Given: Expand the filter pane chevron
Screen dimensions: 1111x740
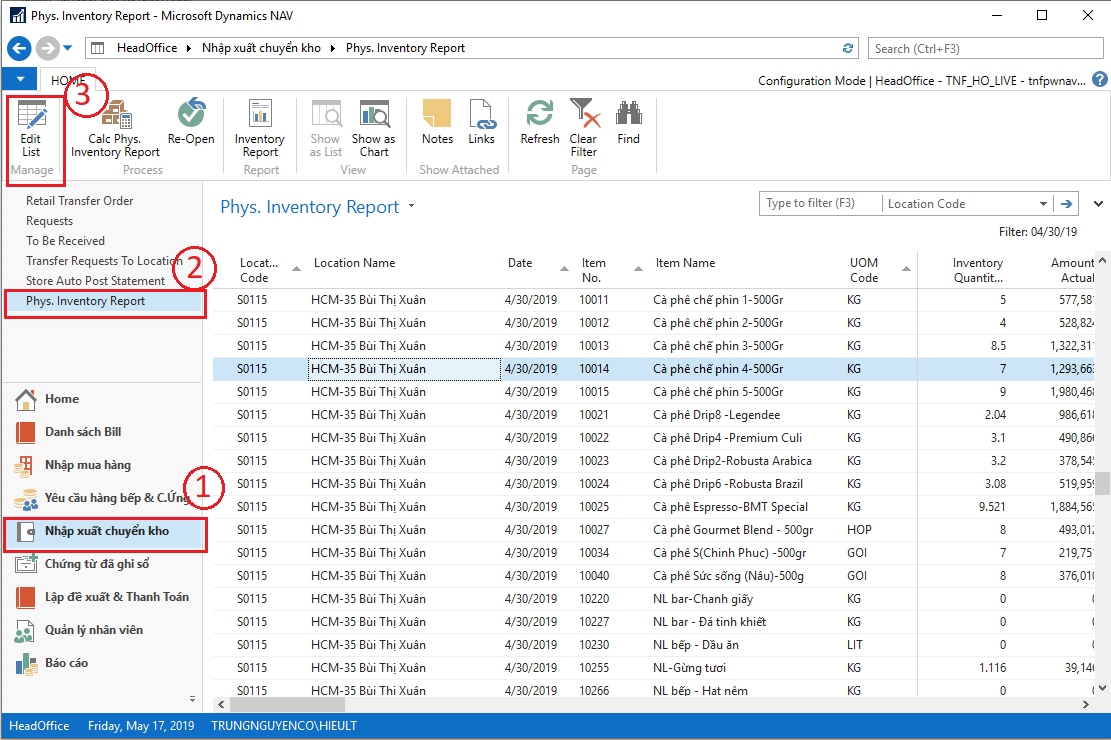Looking at the screenshot, I should (1099, 203).
